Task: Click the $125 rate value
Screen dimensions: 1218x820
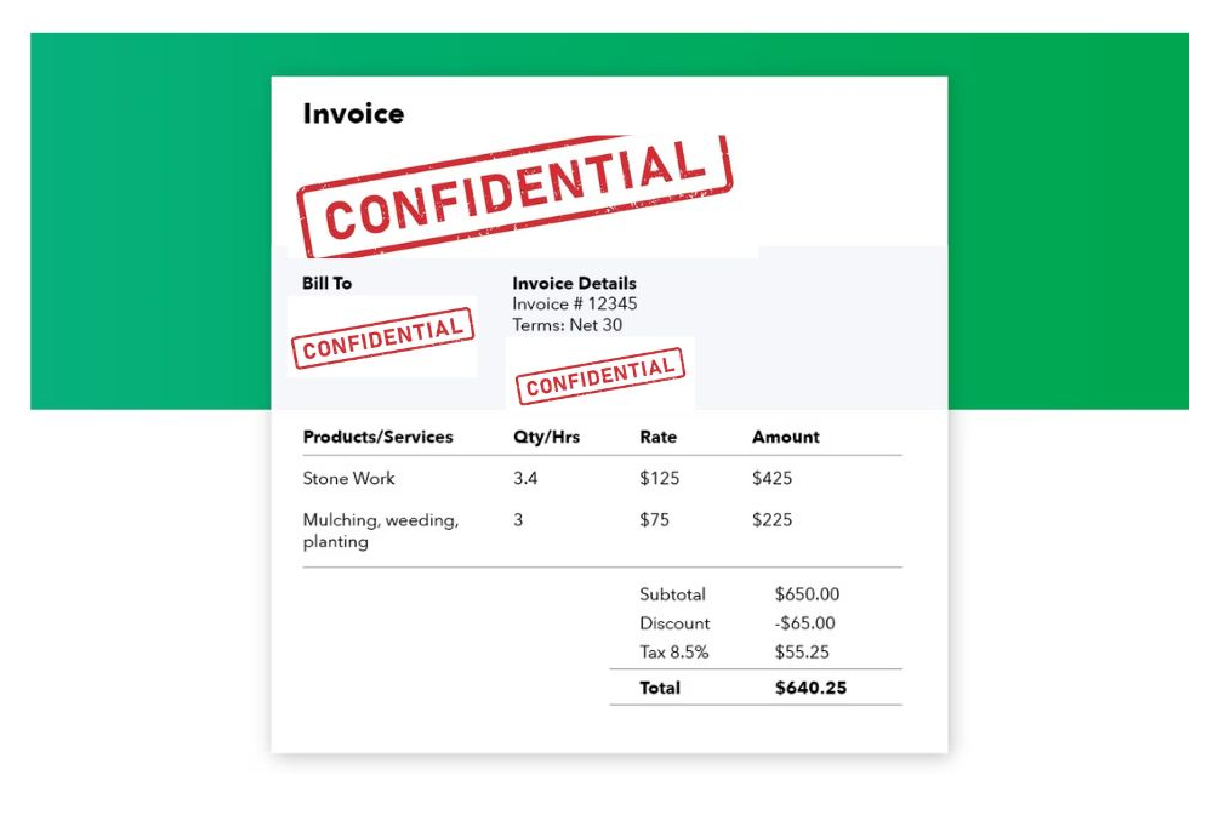Action: (x=660, y=479)
